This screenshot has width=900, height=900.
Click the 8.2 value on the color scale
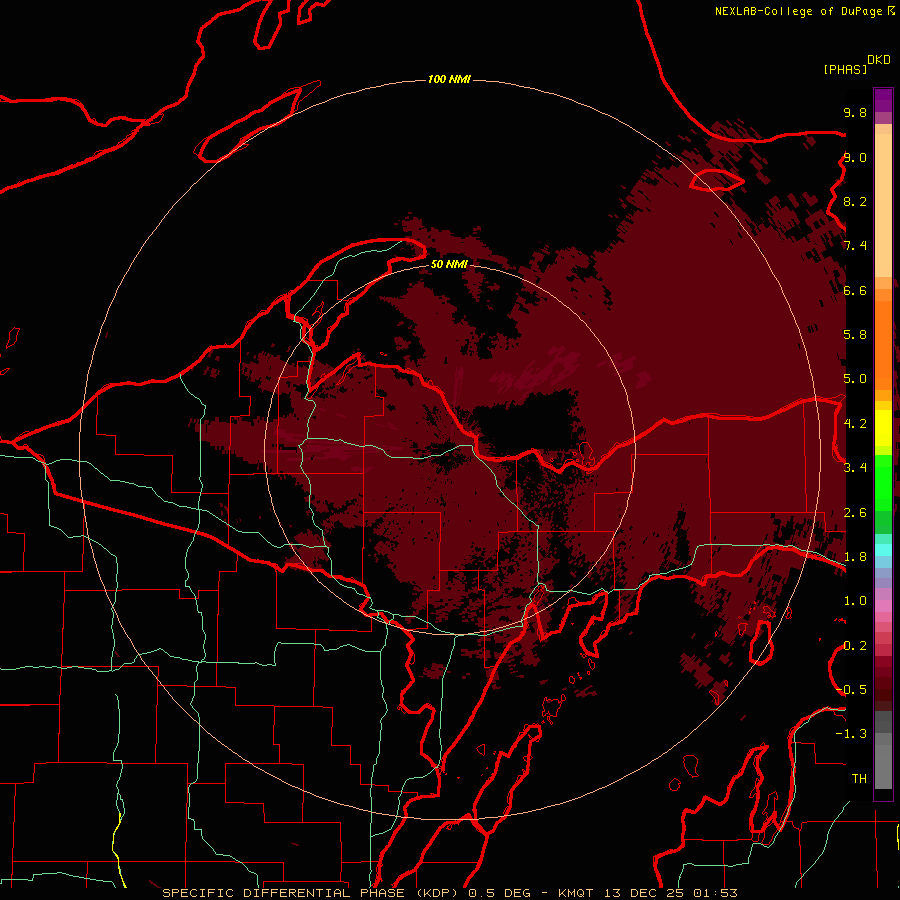[855, 201]
